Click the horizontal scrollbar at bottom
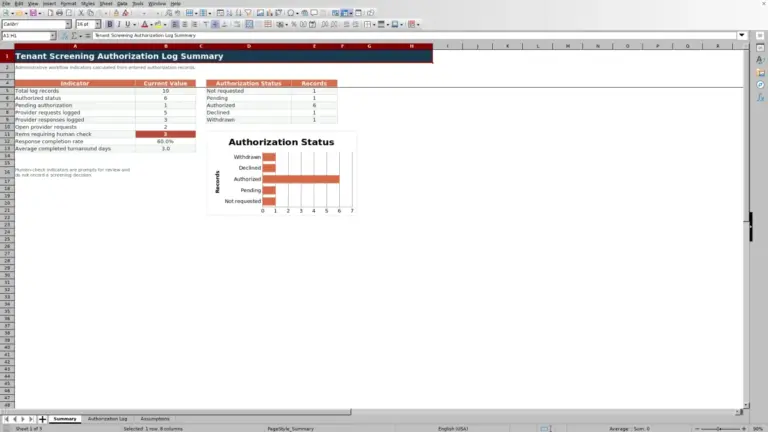 181,412
